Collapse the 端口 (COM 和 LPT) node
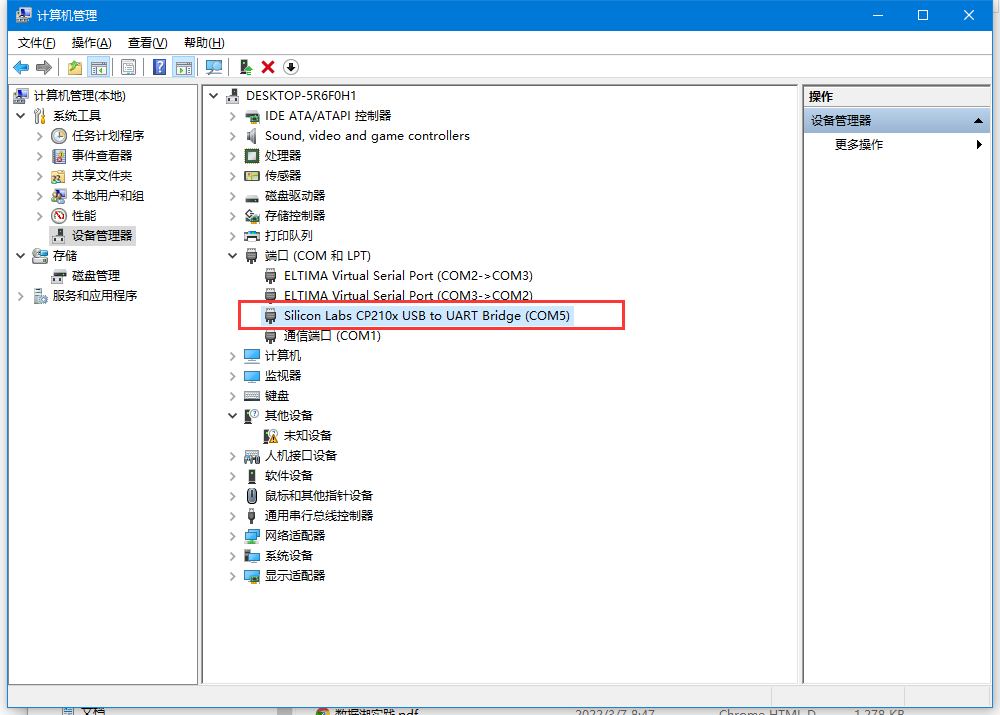The width and height of the screenshot is (1000, 715). click(x=233, y=256)
